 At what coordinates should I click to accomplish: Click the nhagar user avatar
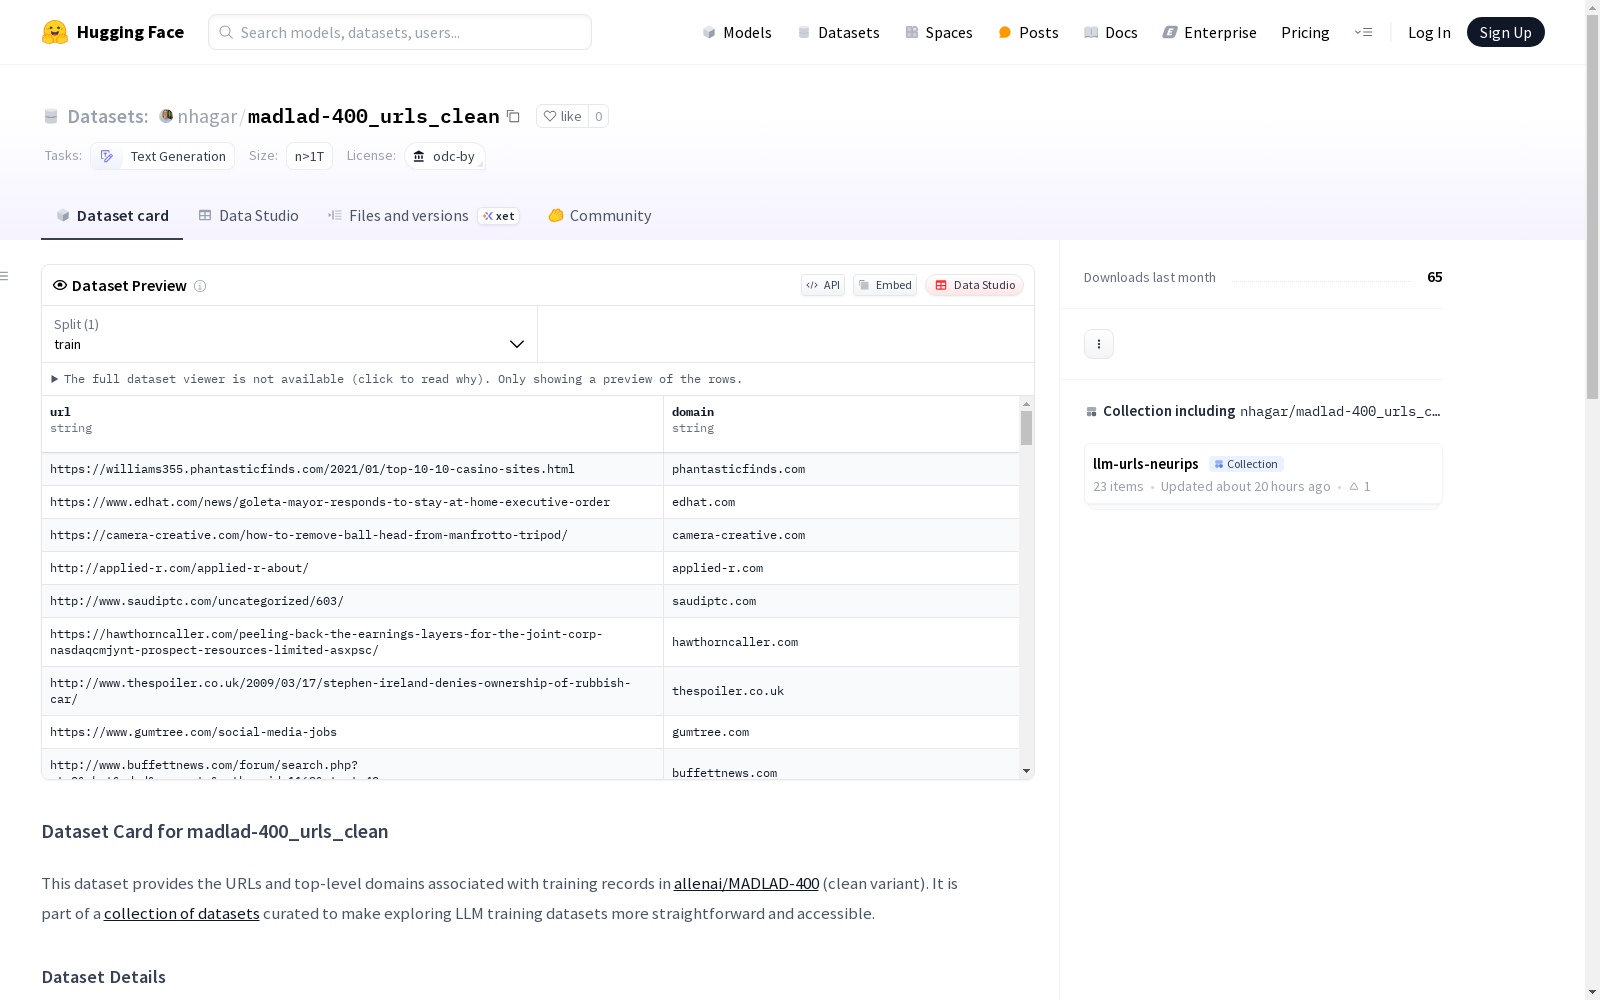coord(166,116)
